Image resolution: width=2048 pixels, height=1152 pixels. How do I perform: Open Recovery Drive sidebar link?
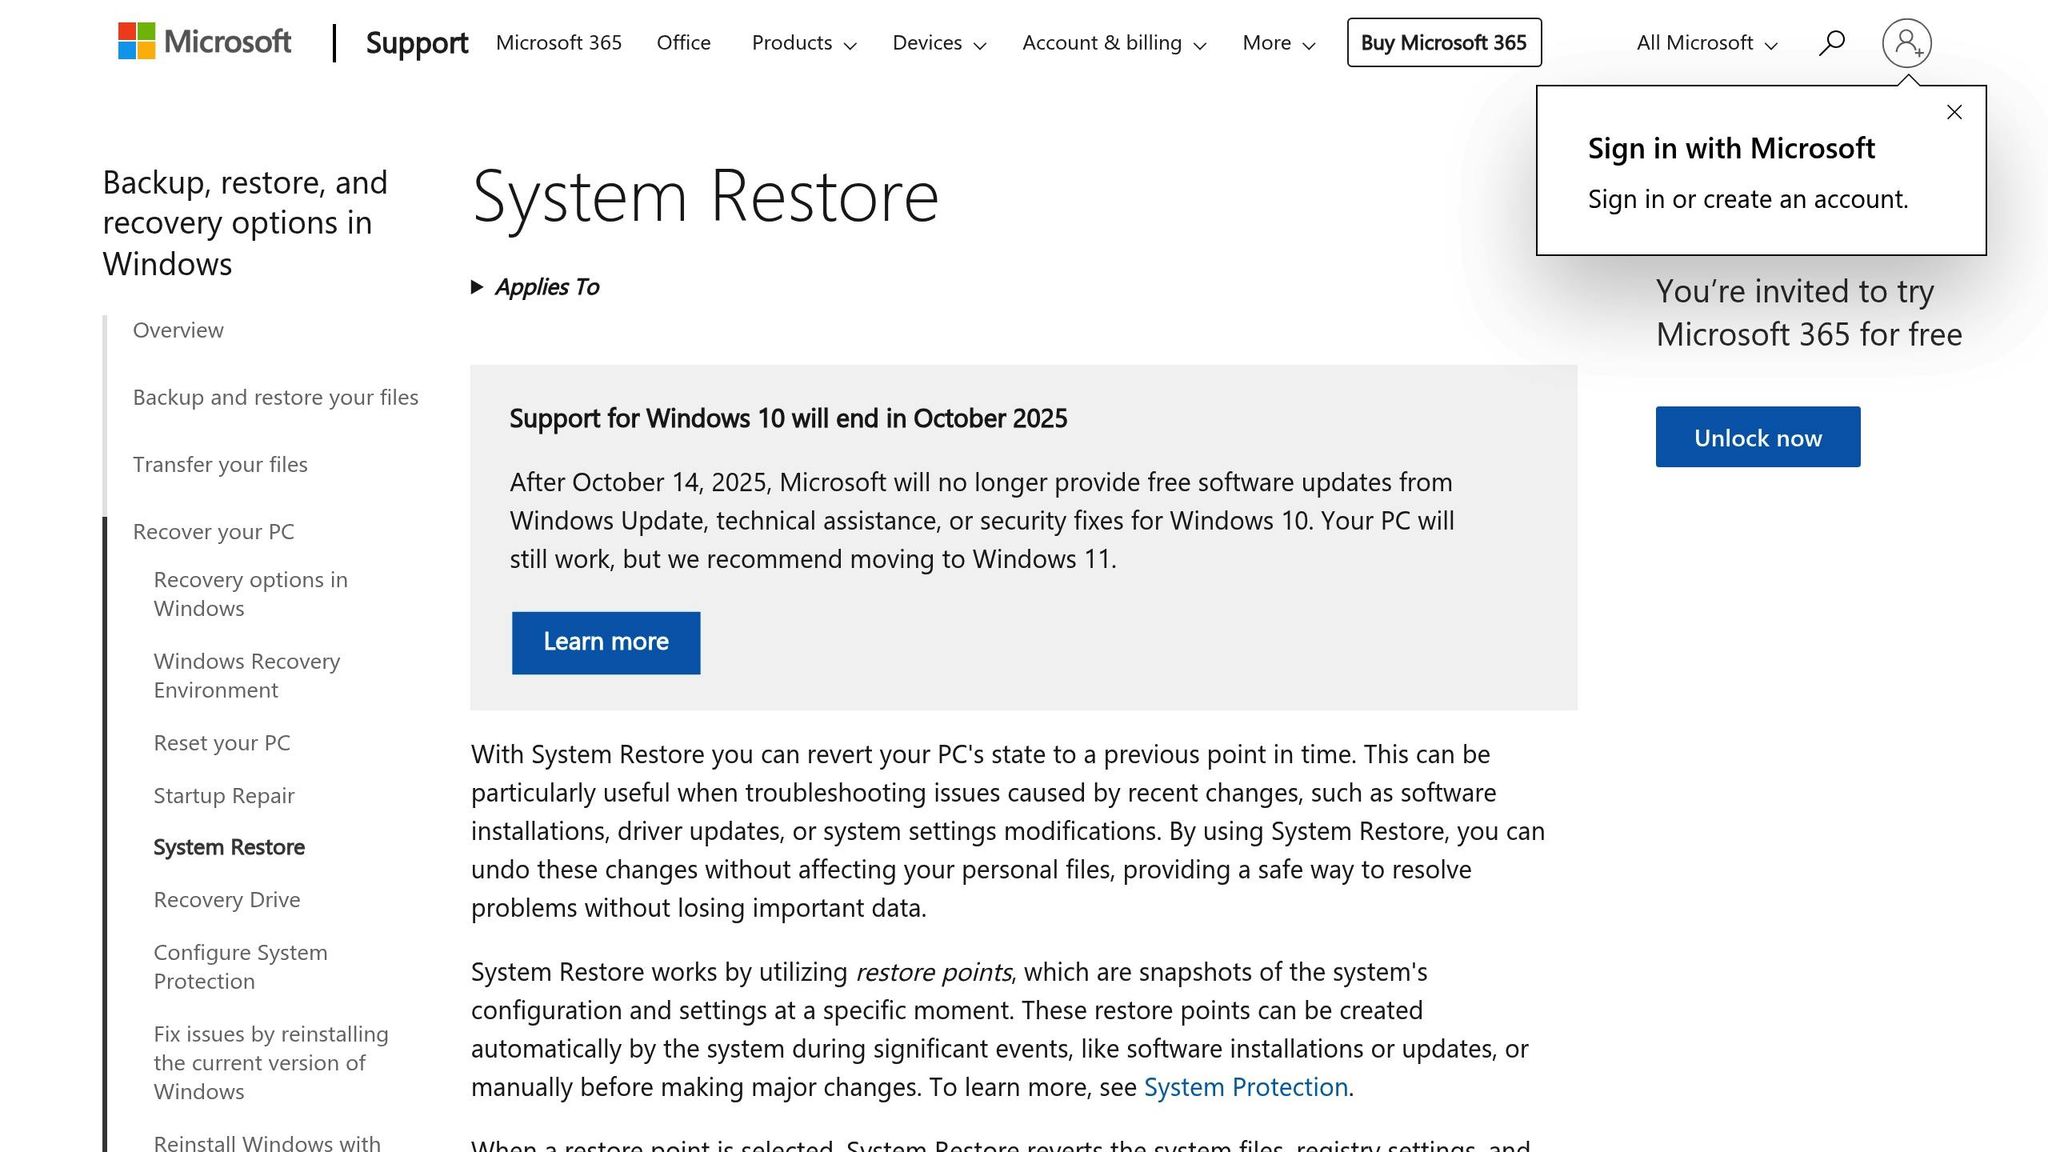click(x=227, y=900)
